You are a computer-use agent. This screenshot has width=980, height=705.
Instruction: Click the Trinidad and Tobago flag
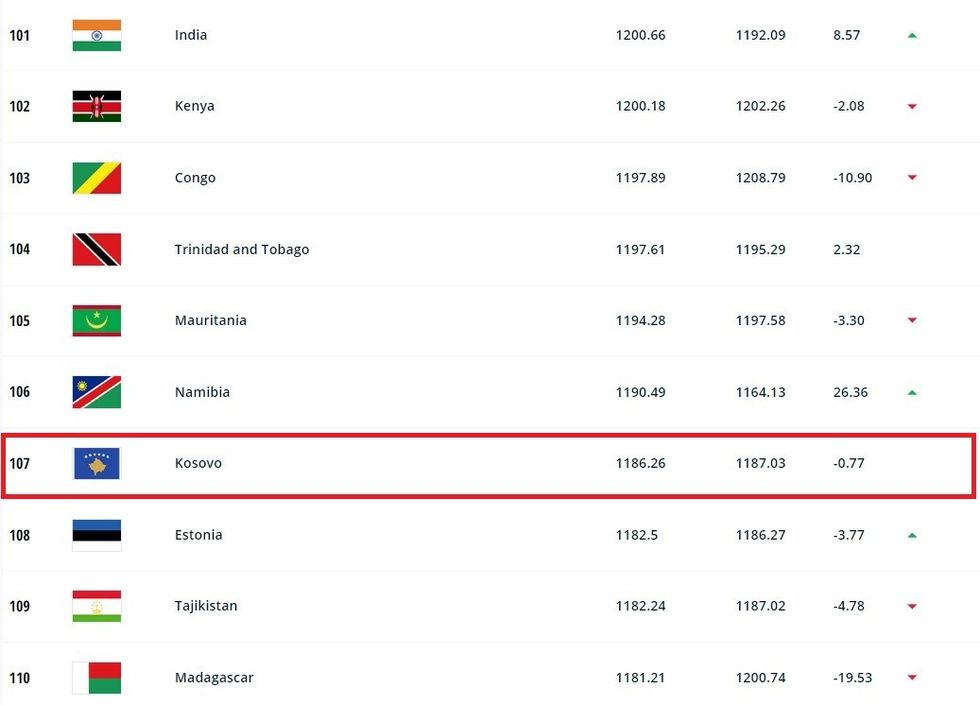[x=97, y=249]
